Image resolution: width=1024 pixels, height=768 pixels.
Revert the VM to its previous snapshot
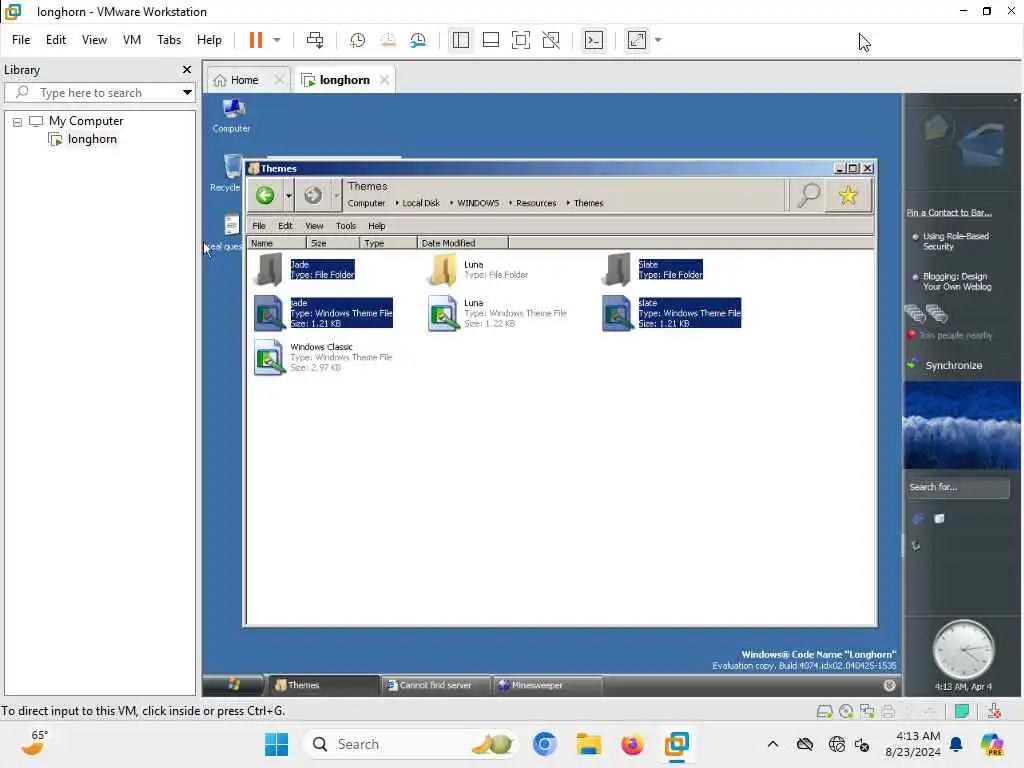(388, 40)
